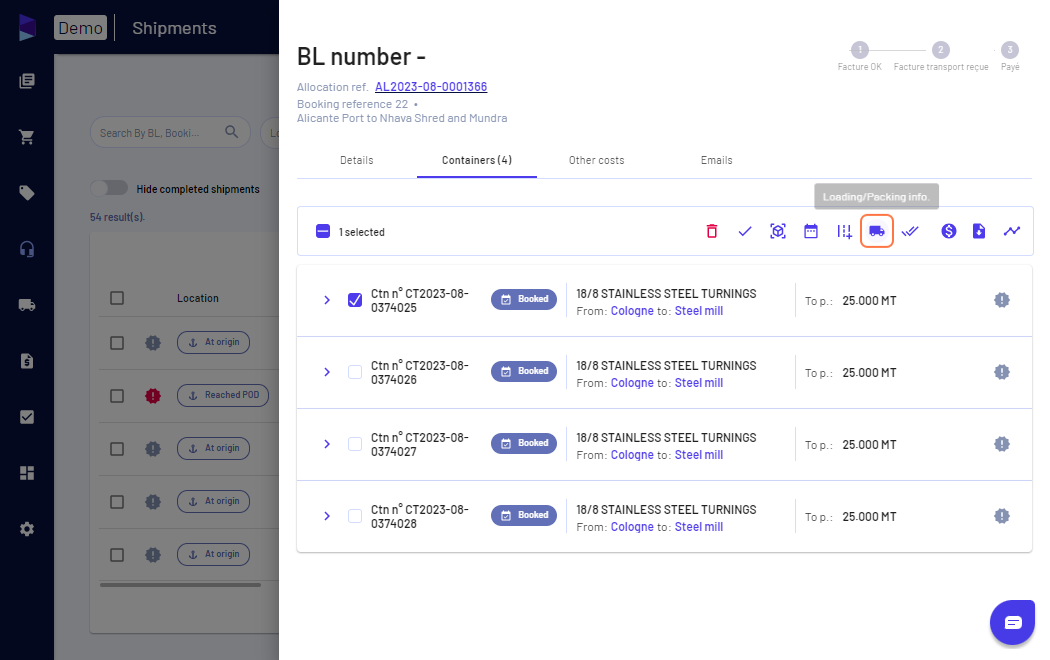1050x660 pixels.
Task: Open the price tag sidebar icon
Action: pos(27,193)
